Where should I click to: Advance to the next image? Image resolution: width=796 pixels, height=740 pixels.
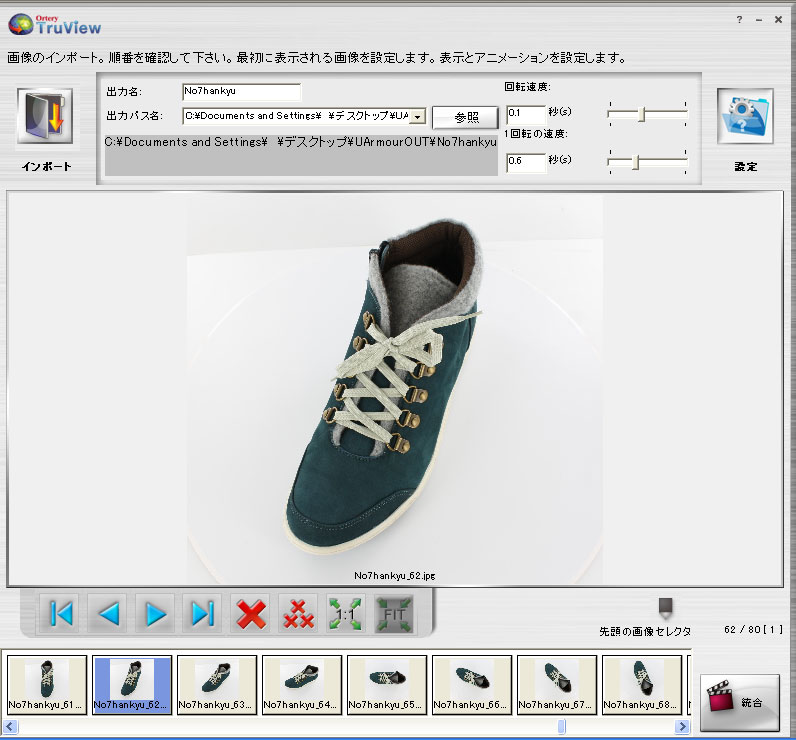155,614
